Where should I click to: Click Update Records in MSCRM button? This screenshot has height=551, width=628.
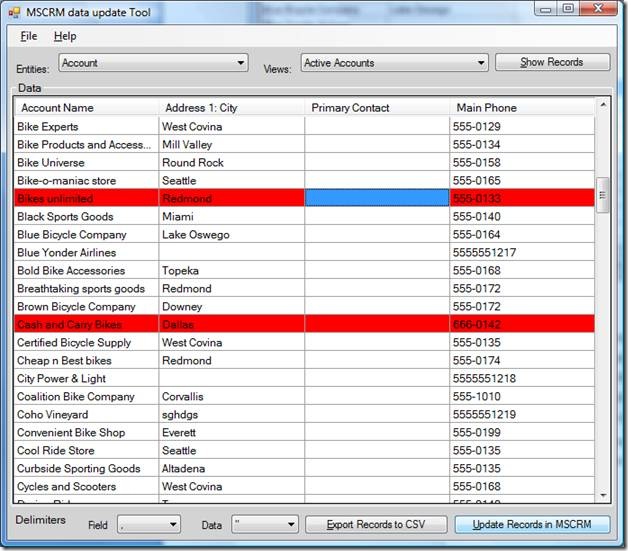point(532,524)
